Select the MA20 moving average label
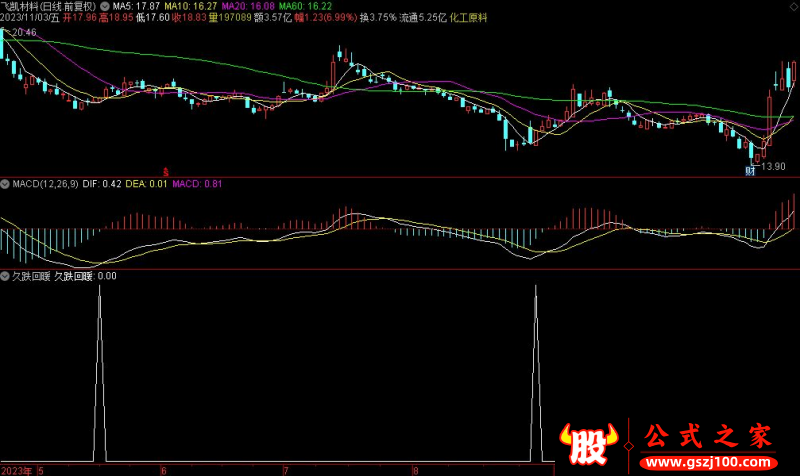This screenshot has height=476, width=800. [248, 7]
